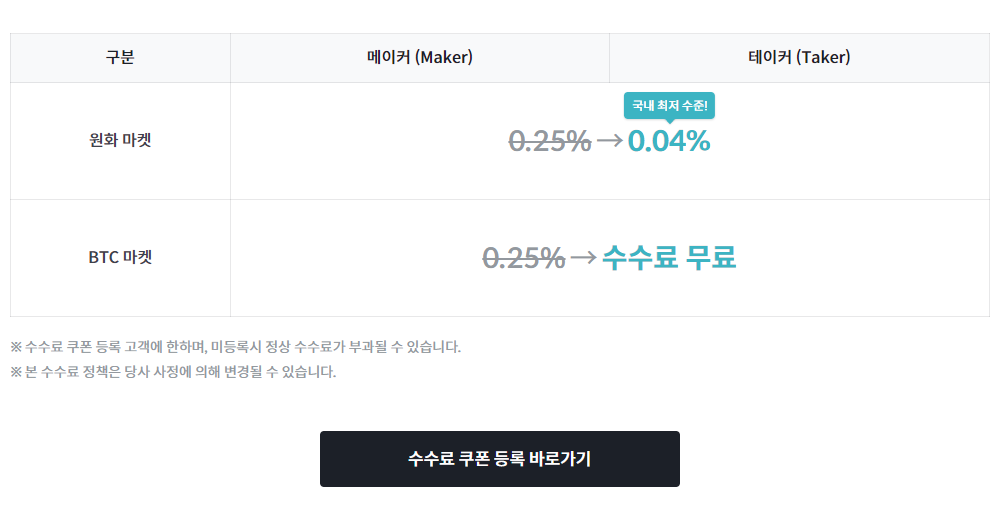The width and height of the screenshot is (1006, 508).
Task: Click the 원화 마켓 row label
Action: coord(120,140)
